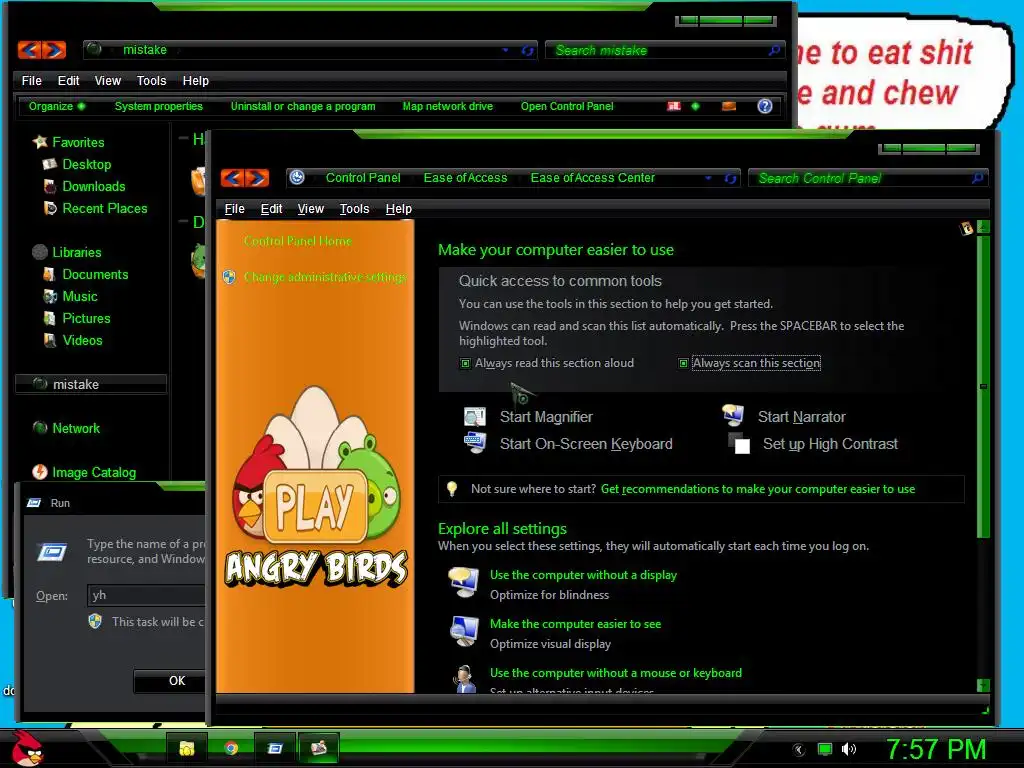Click the Control Panel vertical scrollbar
Image resolution: width=1024 pixels, height=768 pixels.
(983, 387)
